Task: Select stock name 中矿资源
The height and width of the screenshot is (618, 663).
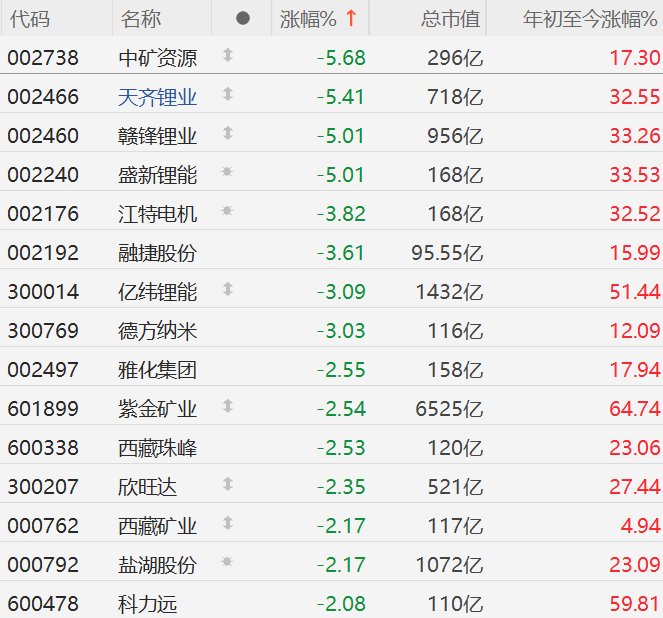Action: point(157,58)
